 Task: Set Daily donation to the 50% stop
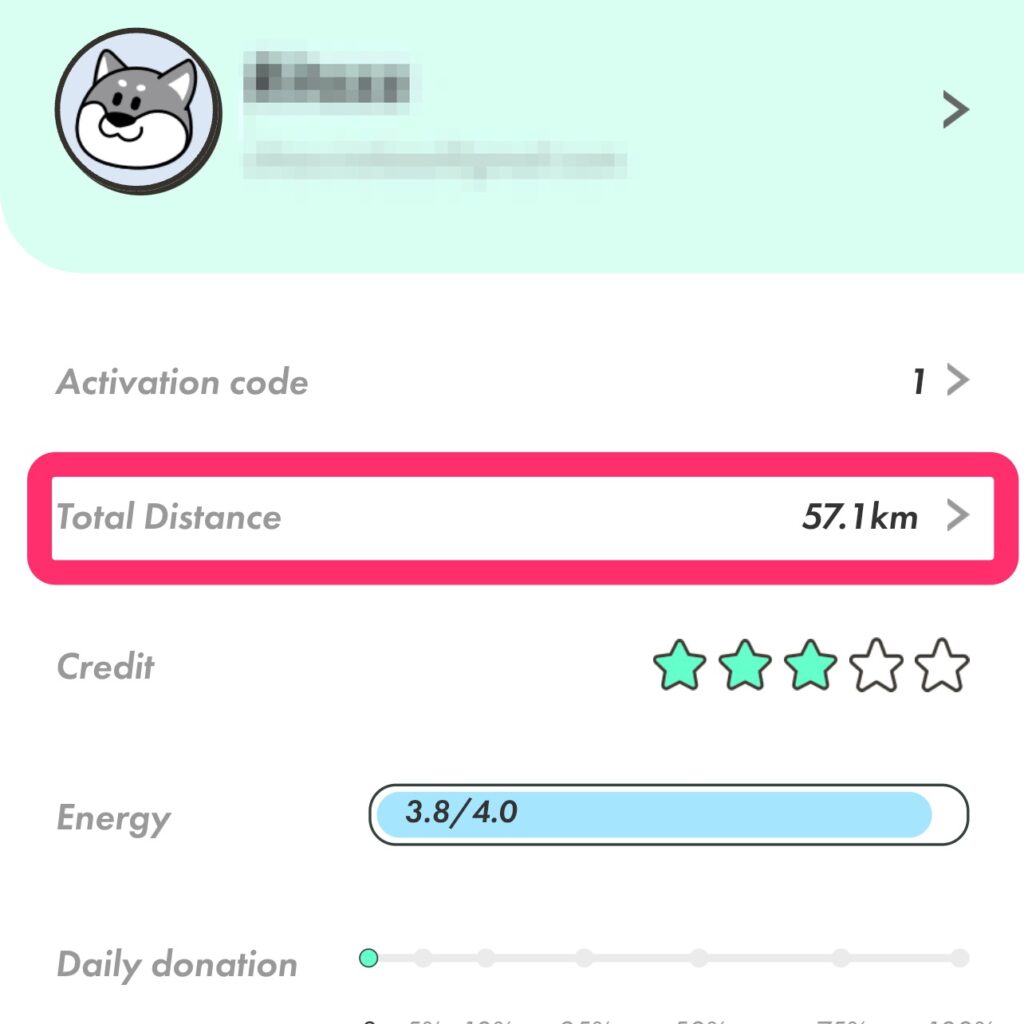(698, 958)
